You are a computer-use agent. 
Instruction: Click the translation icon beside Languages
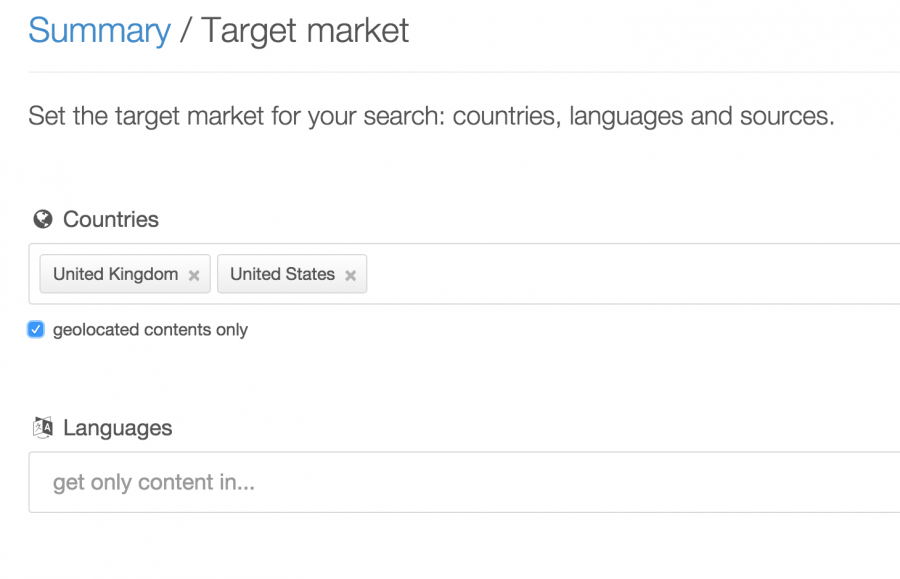point(42,428)
